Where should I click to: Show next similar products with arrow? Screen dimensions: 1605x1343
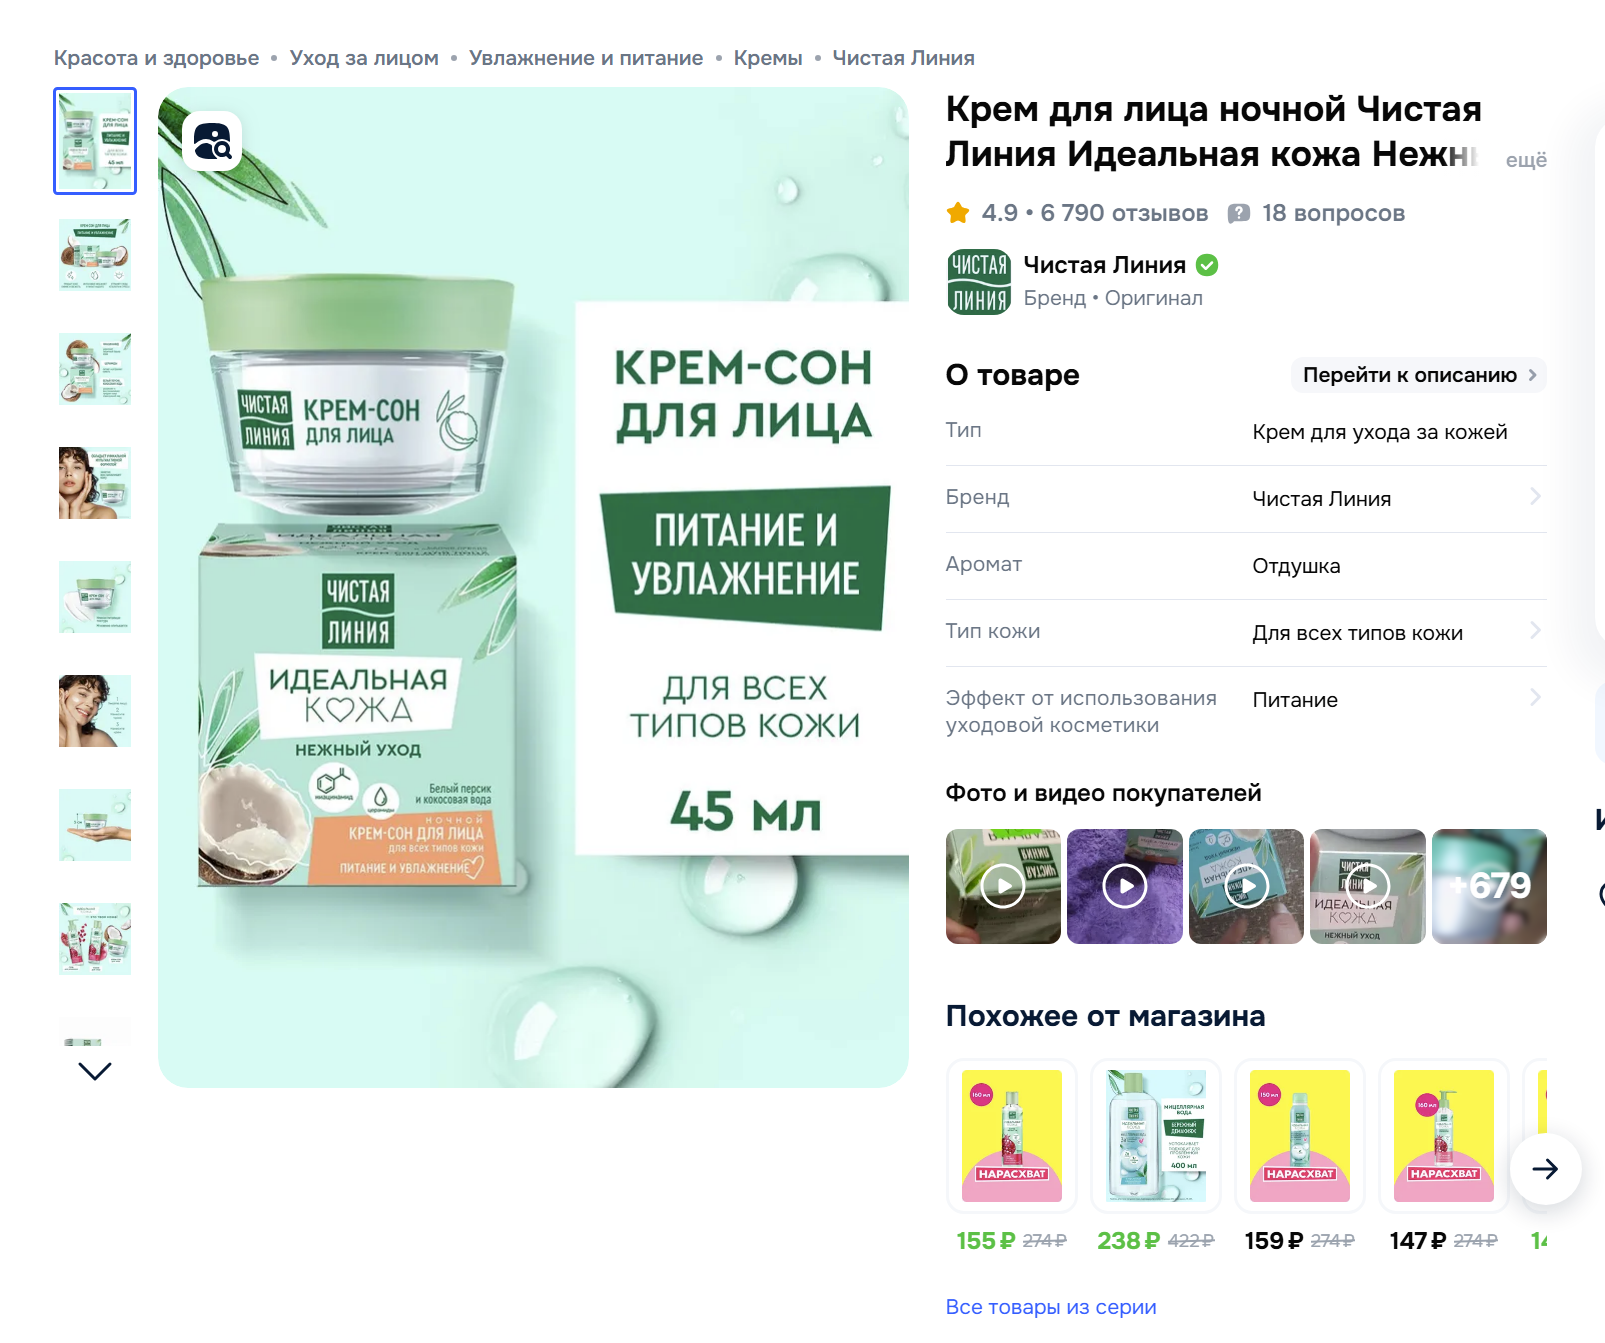click(x=1545, y=1169)
